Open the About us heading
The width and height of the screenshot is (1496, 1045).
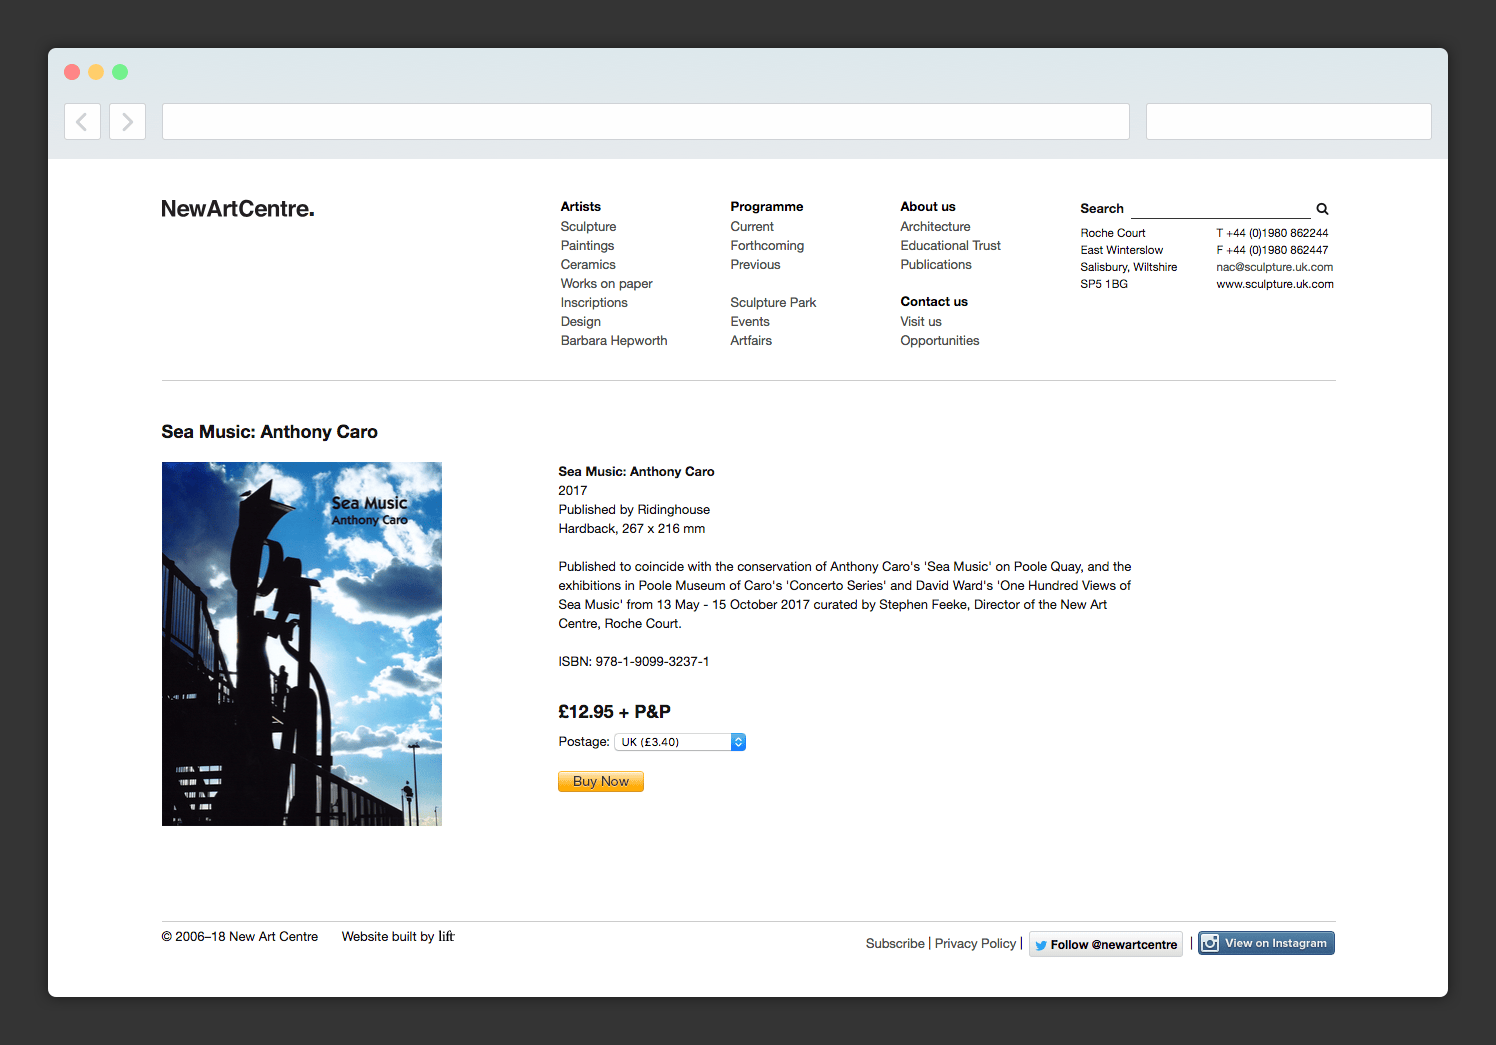pos(928,206)
